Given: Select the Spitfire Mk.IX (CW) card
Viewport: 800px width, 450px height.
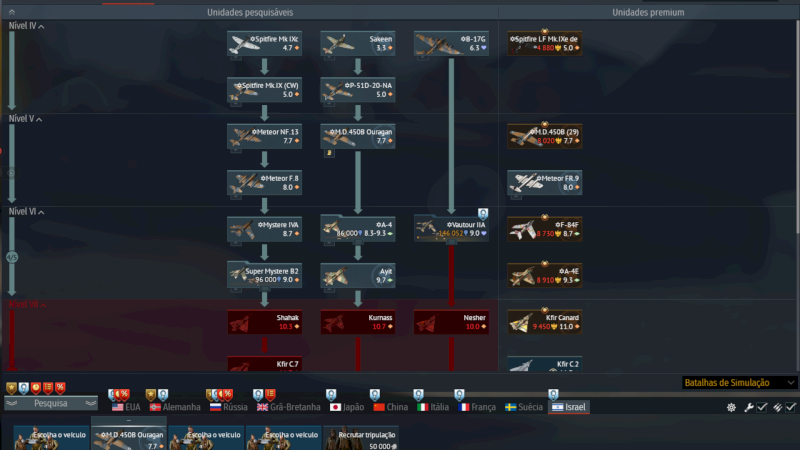Looking at the screenshot, I should point(264,90).
